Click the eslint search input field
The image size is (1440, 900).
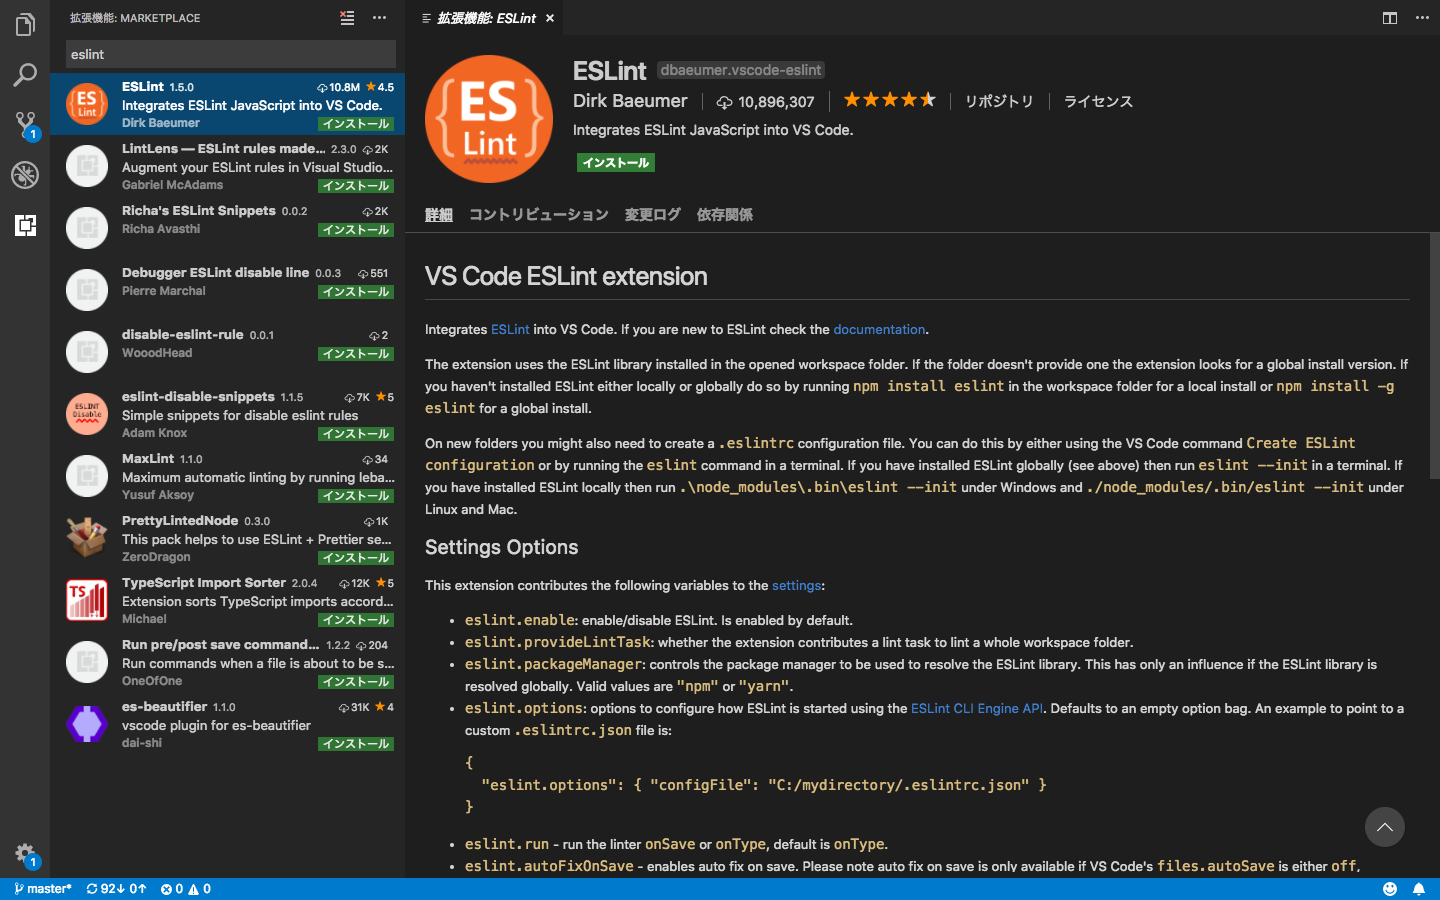coord(230,53)
